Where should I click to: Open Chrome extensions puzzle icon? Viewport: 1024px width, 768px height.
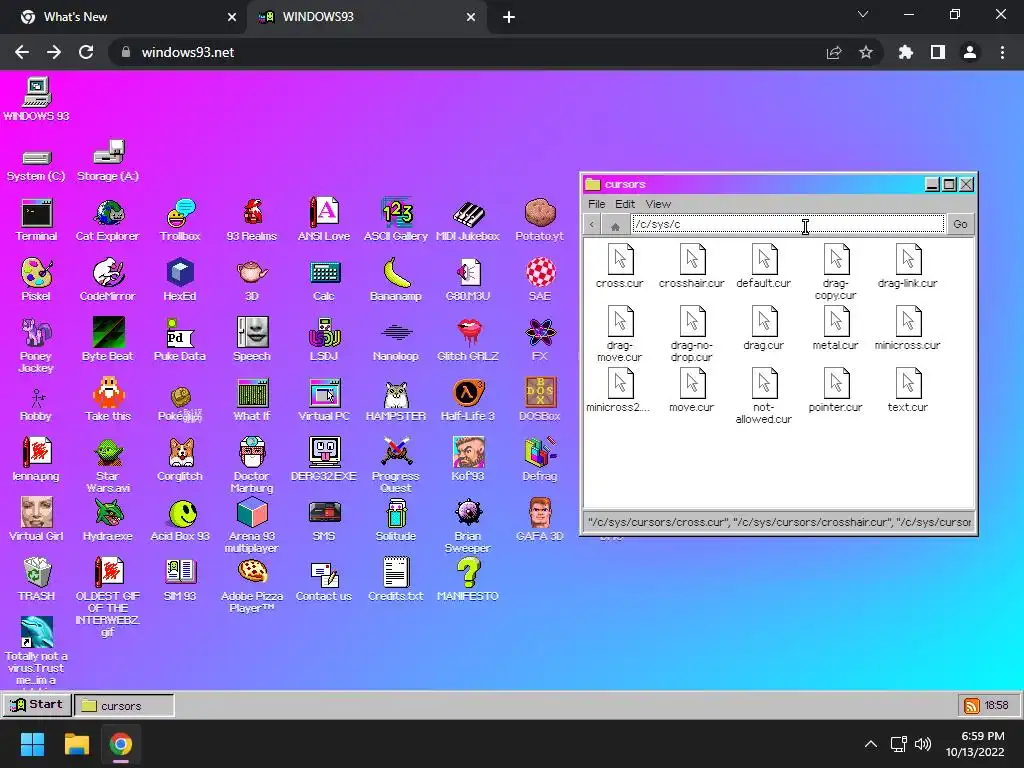[905, 52]
